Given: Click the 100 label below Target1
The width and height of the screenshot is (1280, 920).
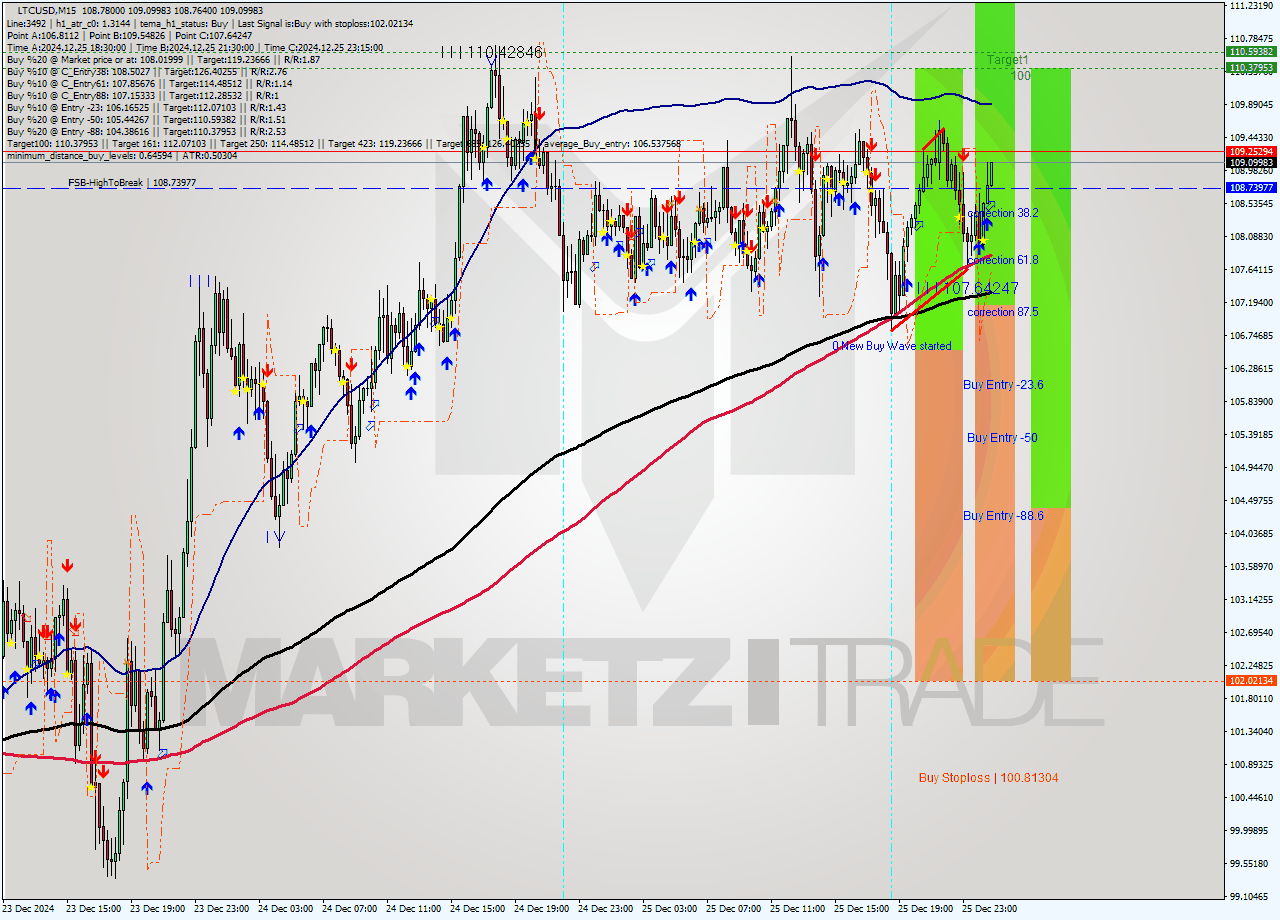Looking at the screenshot, I should point(1020,75).
